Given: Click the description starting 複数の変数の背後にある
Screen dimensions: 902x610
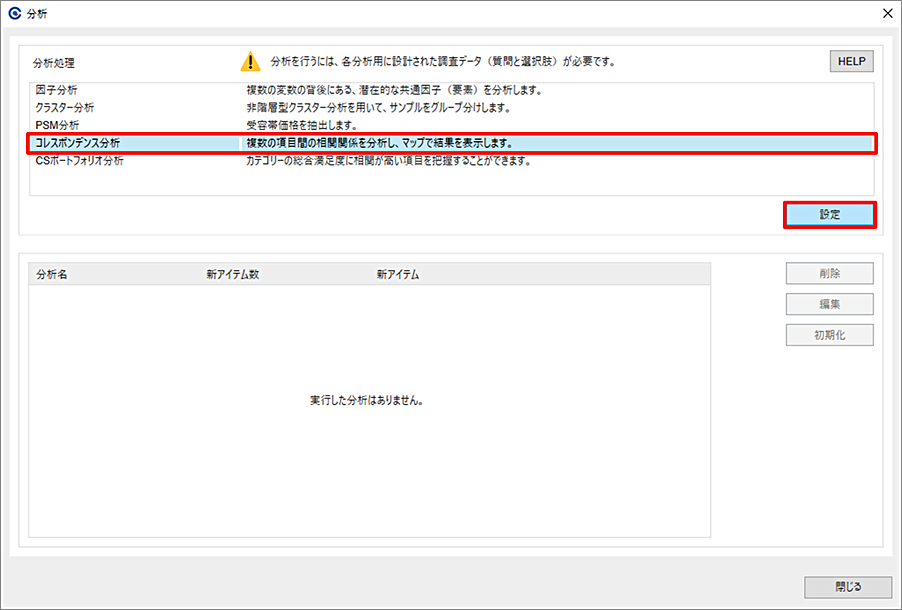Looking at the screenshot, I should coord(394,90).
